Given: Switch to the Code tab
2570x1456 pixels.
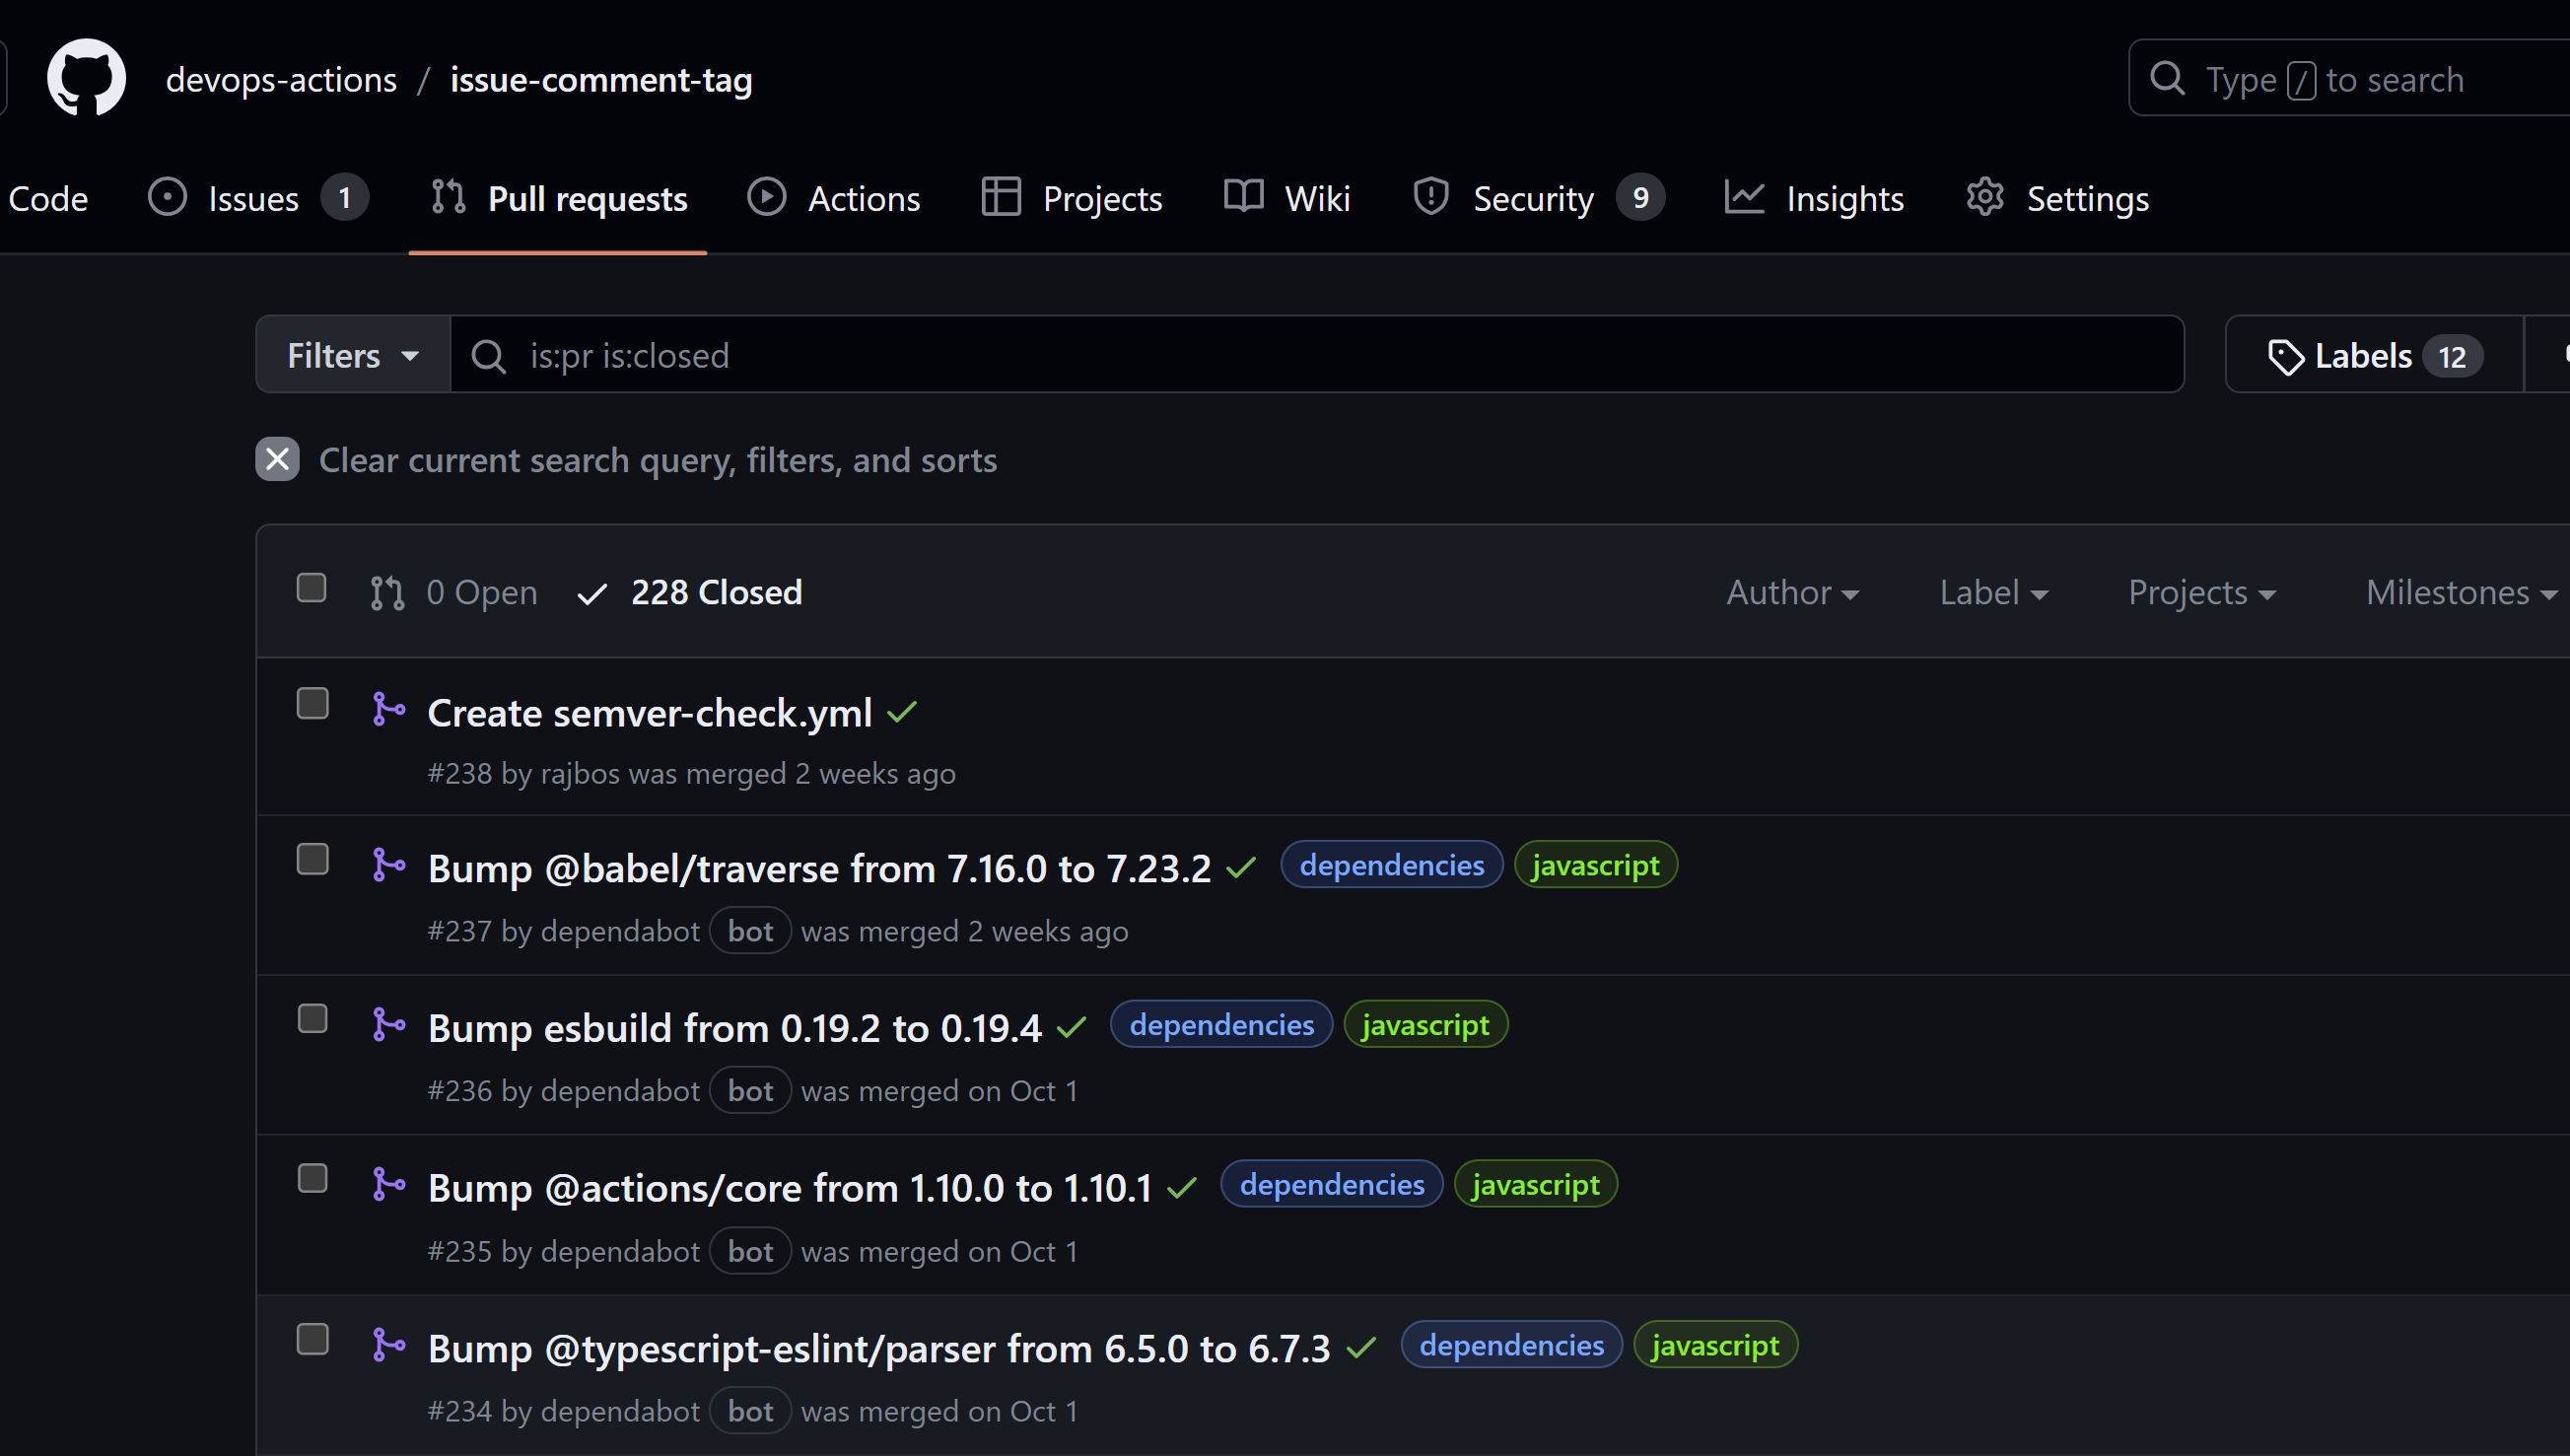Looking at the screenshot, I should [x=47, y=198].
